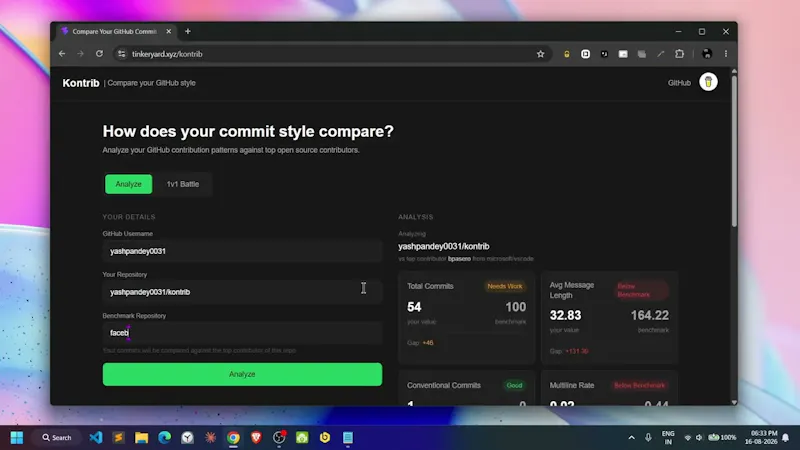Switch to the Analyze mode tab
This screenshot has width=800, height=450.
129,184
